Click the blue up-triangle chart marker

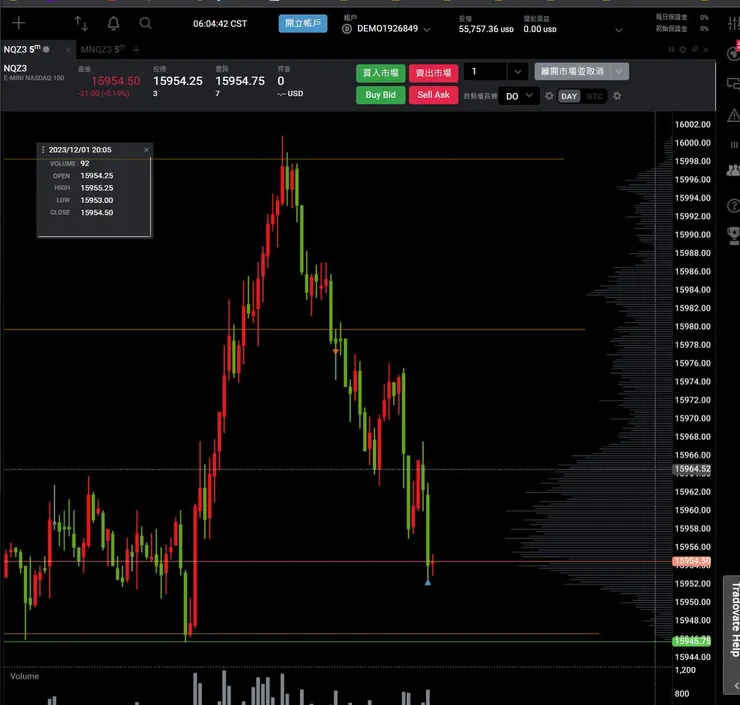(x=428, y=583)
